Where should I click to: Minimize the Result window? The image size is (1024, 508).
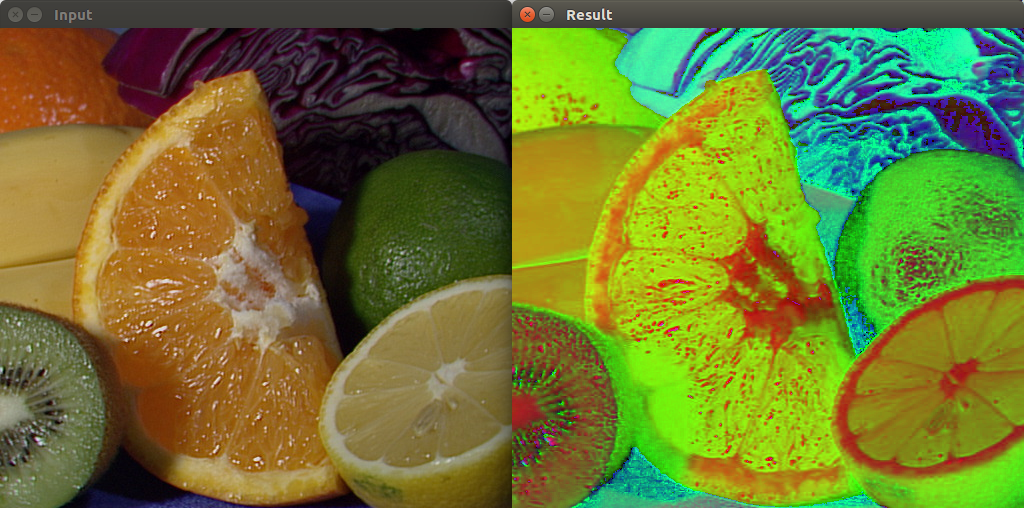pyautogui.click(x=546, y=14)
